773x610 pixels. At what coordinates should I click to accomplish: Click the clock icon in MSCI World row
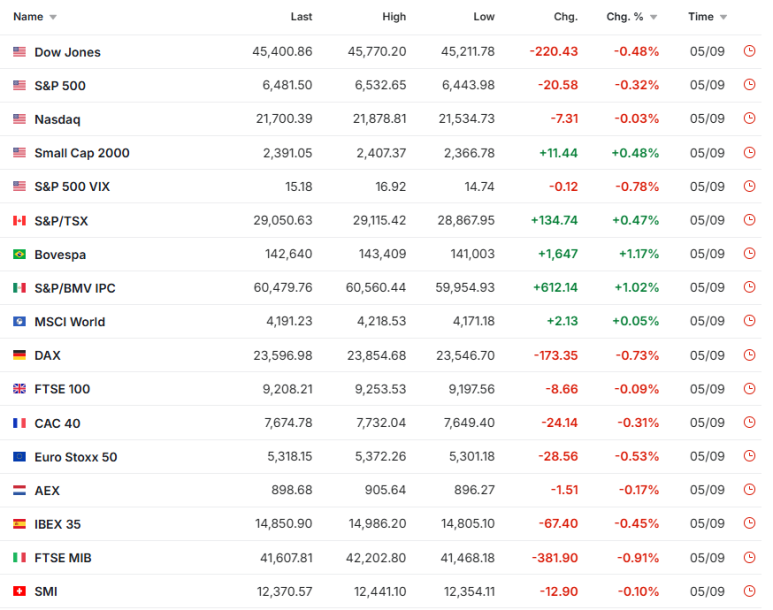749,321
